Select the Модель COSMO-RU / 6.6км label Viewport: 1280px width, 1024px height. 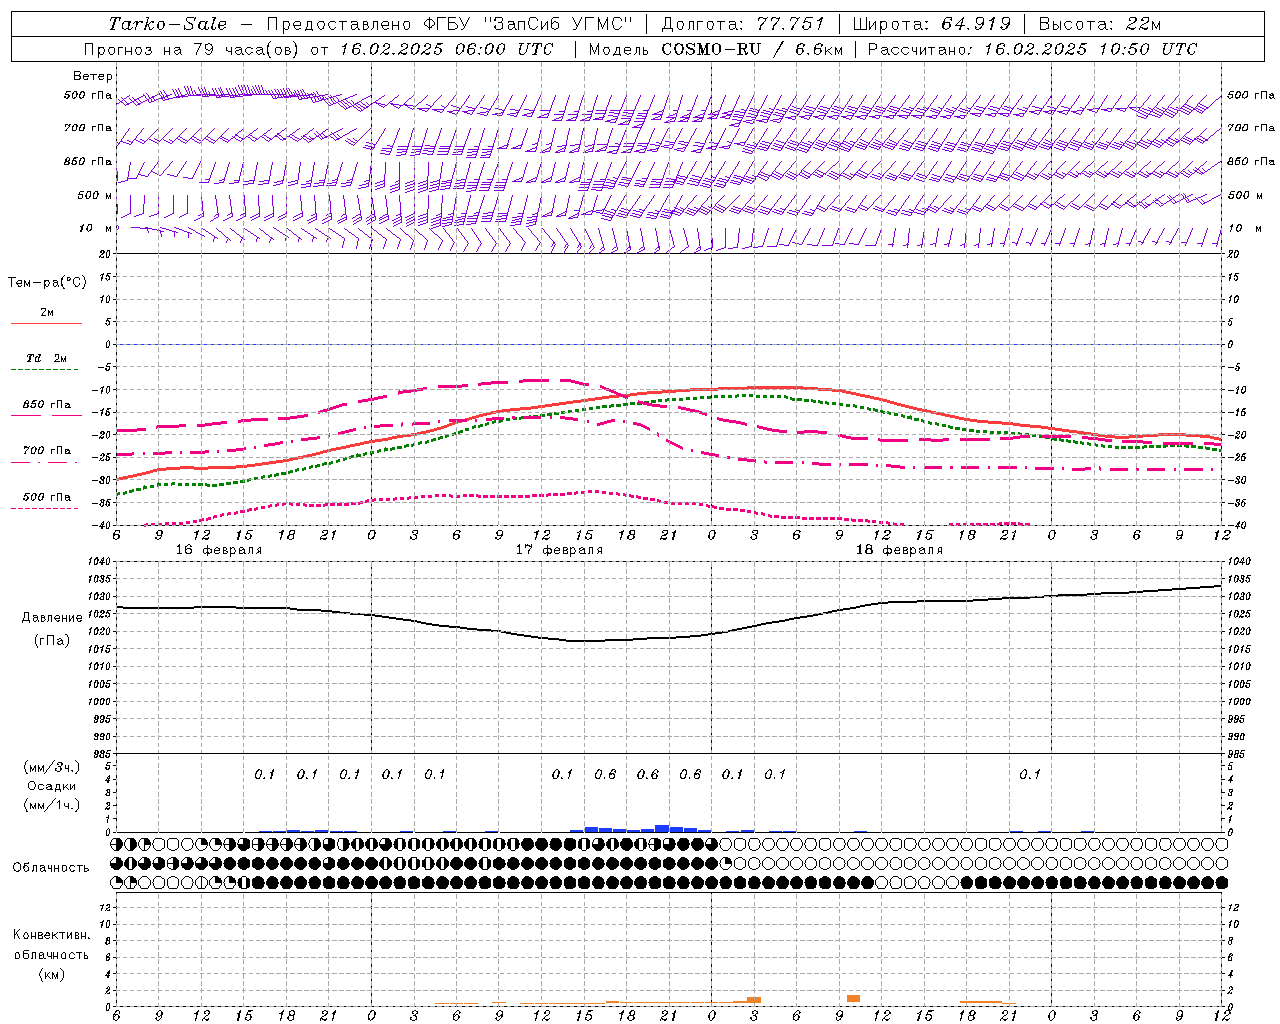[716, 49]
